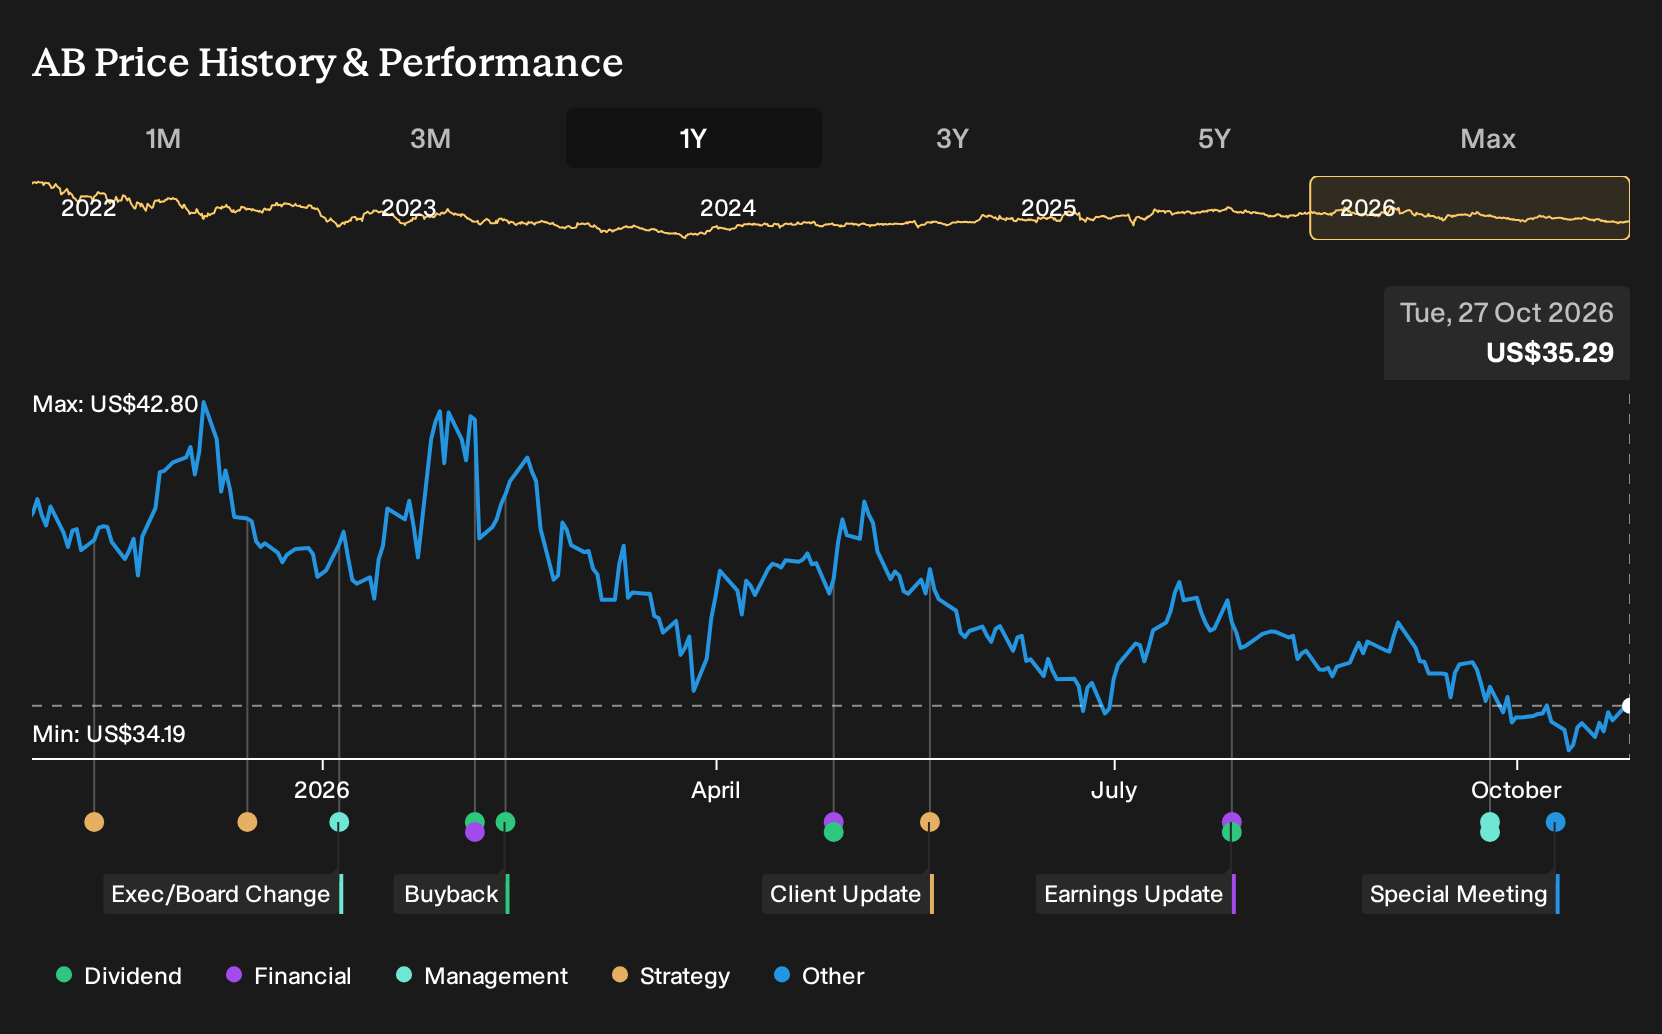Switch to the 3M time range tab
Viewport: 1662px width, 1034px height.
click(430, 139)
